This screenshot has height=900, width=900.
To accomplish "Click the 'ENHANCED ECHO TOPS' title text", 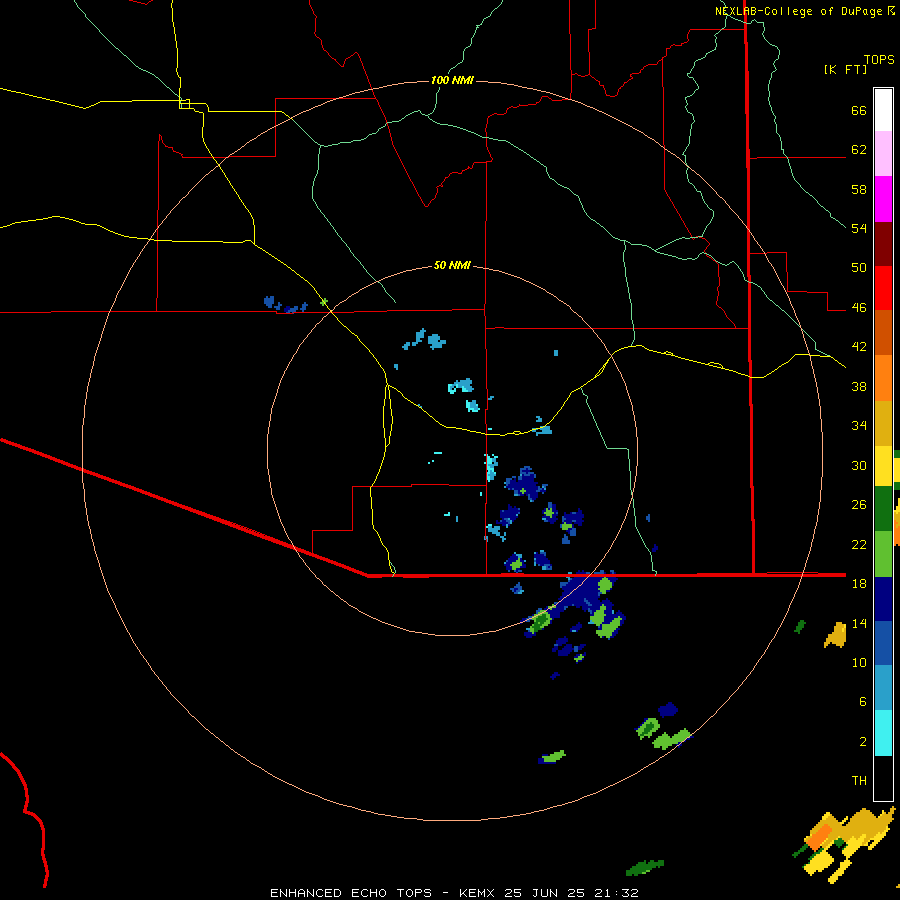I will [x=351, y=893].
